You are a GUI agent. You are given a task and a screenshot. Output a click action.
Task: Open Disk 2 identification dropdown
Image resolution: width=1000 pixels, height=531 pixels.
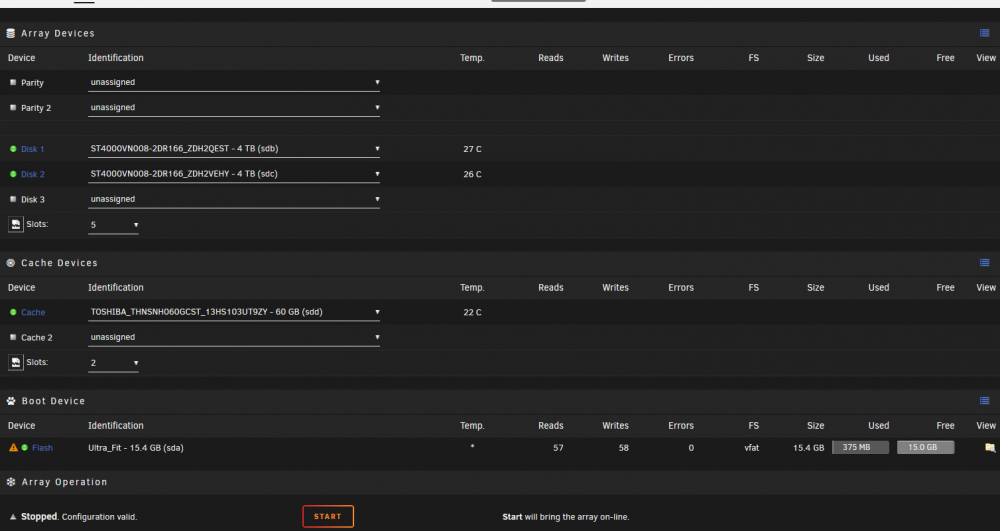pyautogui.click(x=234, y=174)
